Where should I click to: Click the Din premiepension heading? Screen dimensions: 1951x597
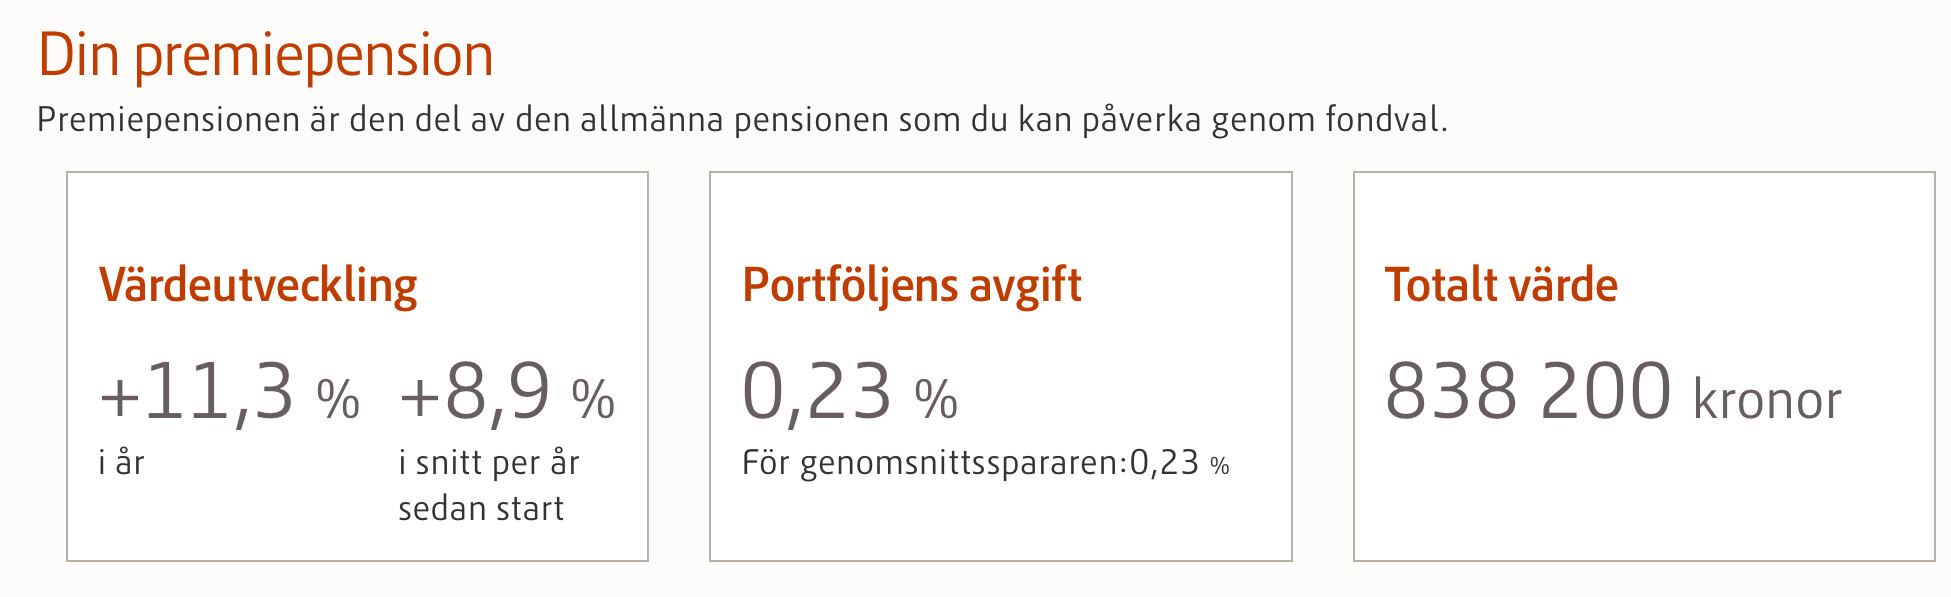coord(266,57)
